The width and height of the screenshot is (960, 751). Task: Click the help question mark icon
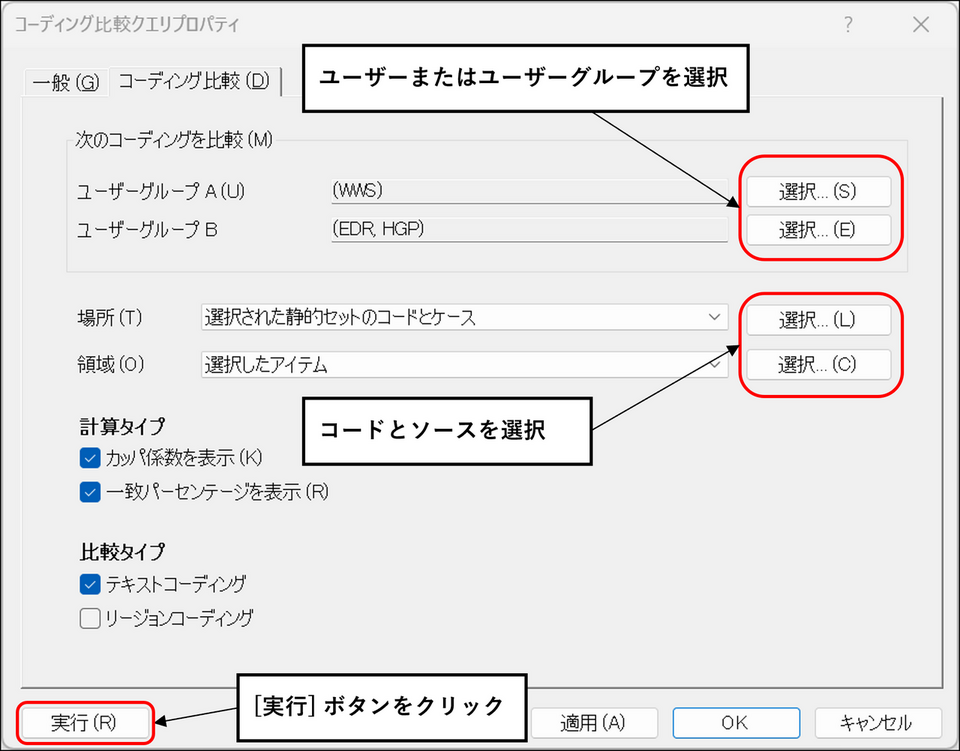(x=848, y=24)
